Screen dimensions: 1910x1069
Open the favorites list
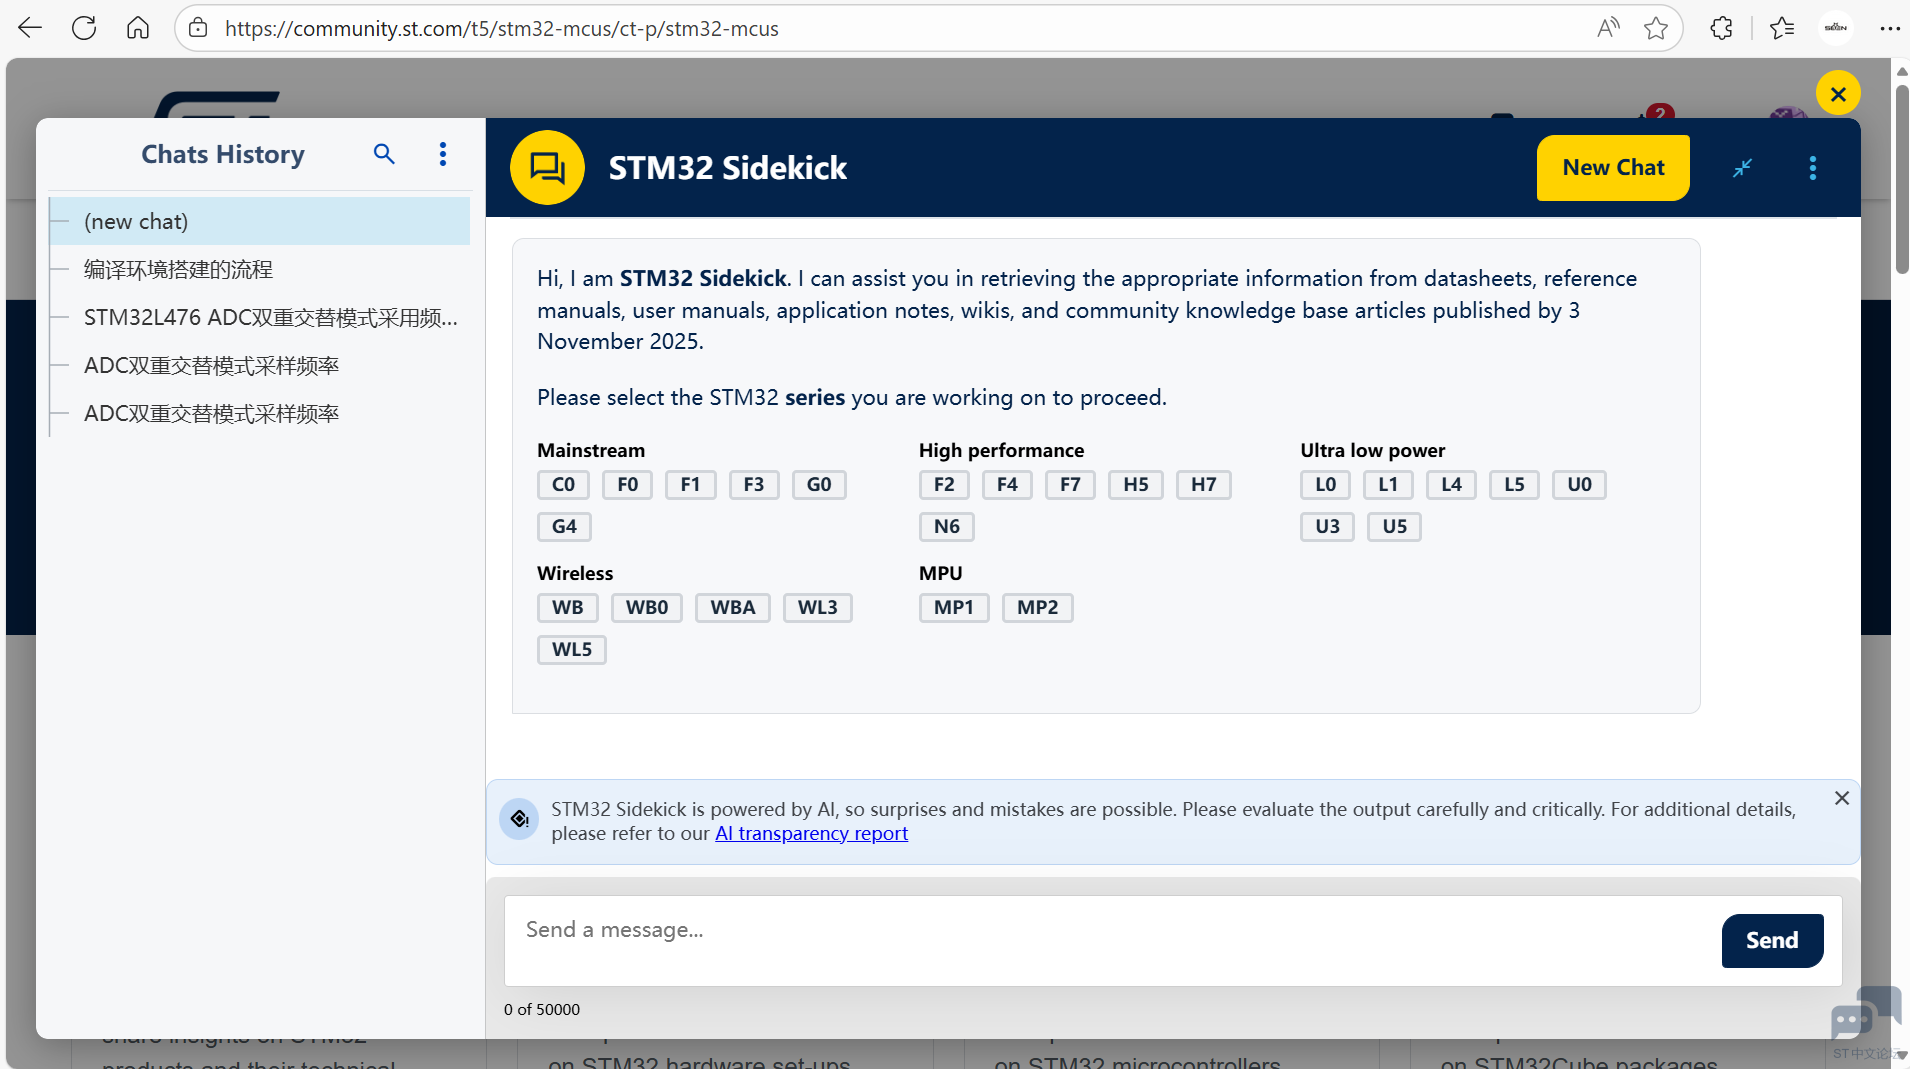(x=1782, y=28)
